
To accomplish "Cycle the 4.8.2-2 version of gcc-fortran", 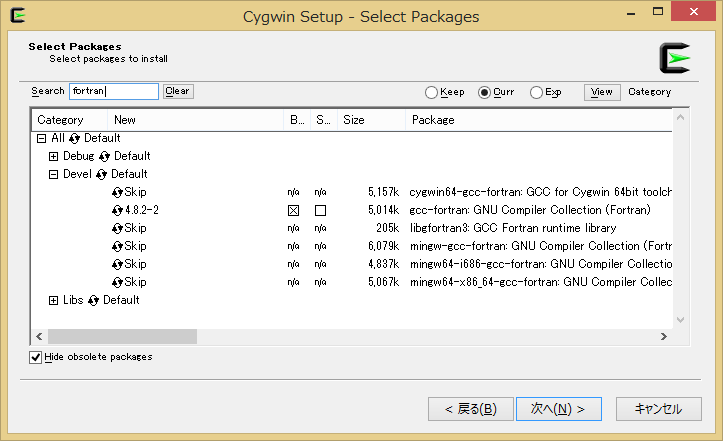I will click(117, 210).
